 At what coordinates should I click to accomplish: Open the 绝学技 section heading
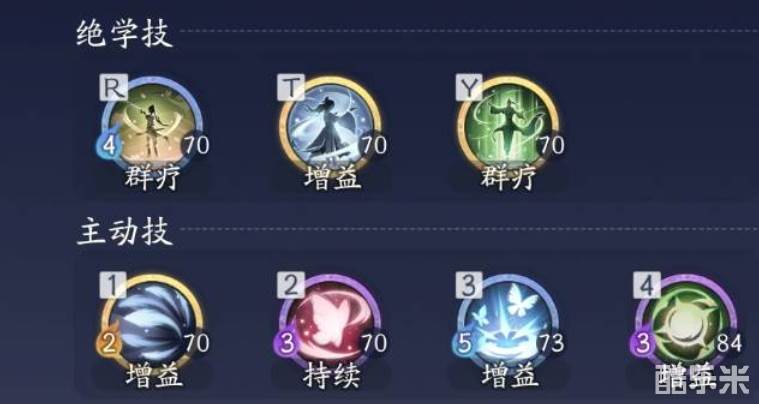coord(124,34)
